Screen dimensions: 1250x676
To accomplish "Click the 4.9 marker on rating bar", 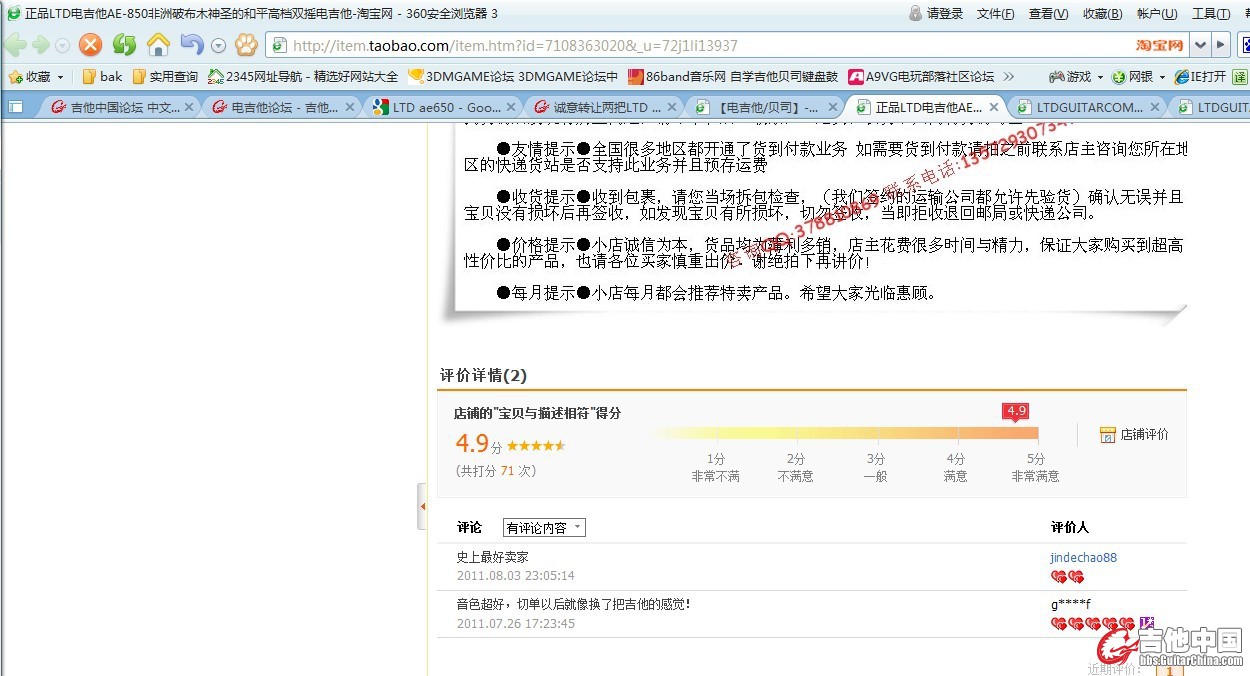I will 1017,411.
